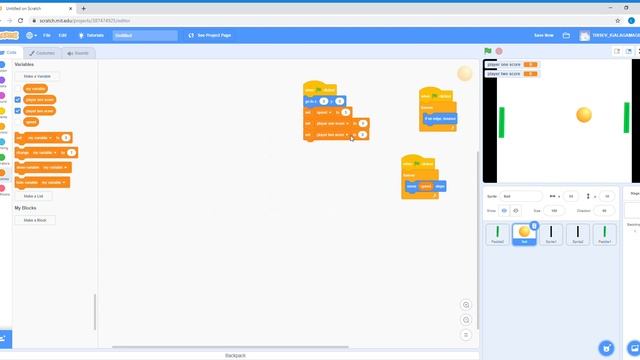This screenshot has width=640, height=360.
Task: Click the sprite Size field
Action: (554, 211)
